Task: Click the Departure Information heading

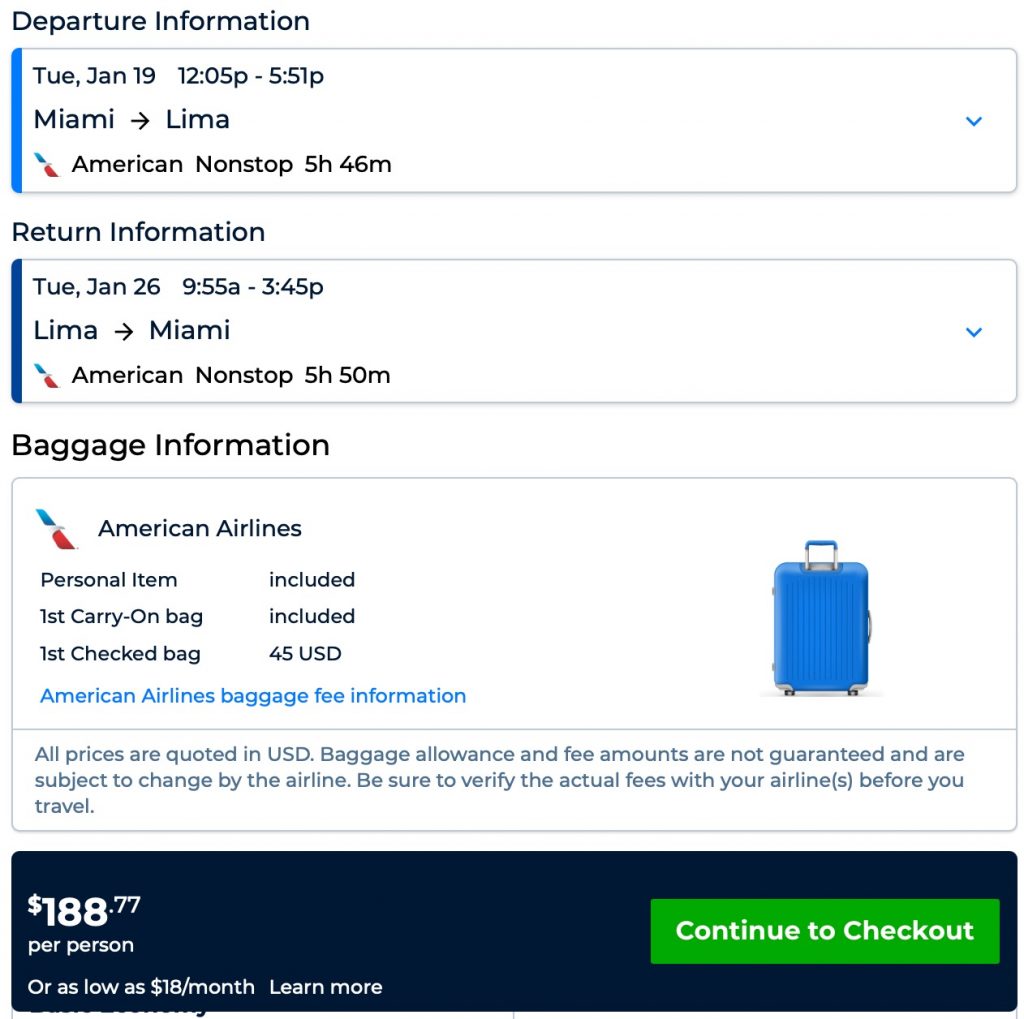Action: pyautogui.click(x=160, y=21)
